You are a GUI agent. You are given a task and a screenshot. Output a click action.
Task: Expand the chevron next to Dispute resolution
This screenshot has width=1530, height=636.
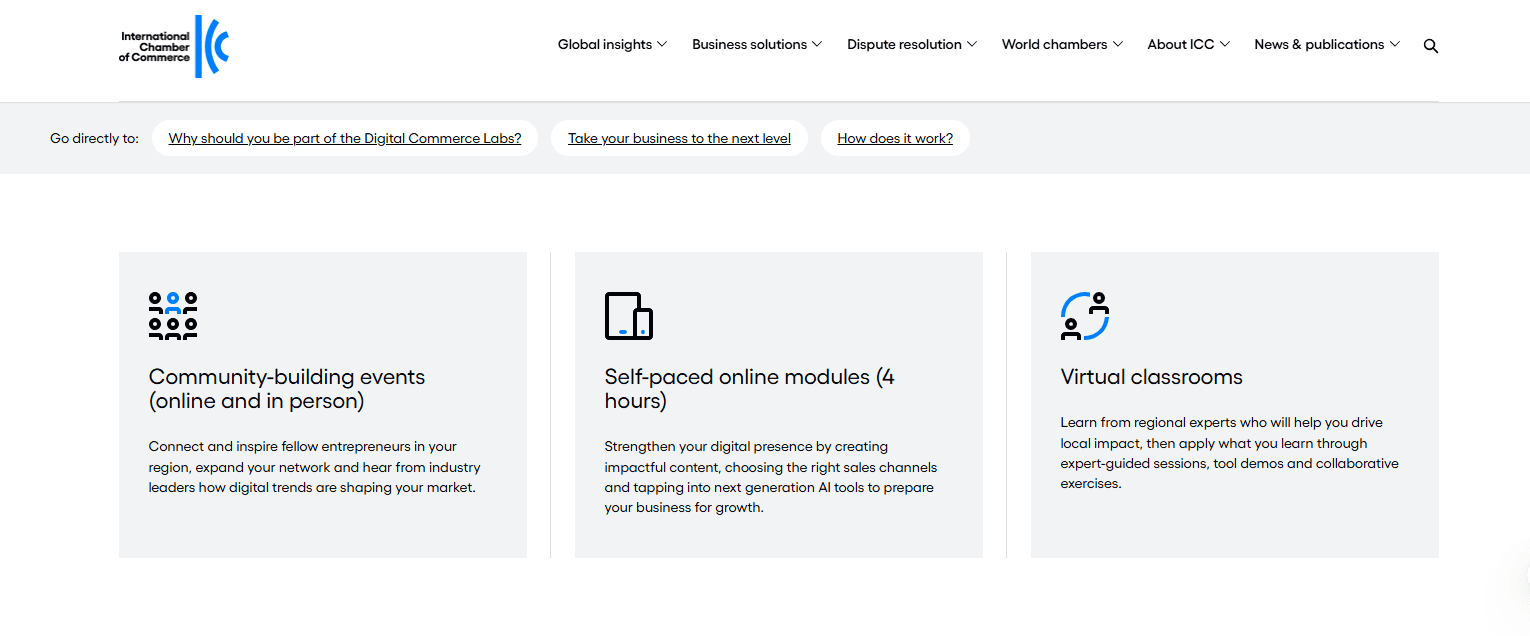tap(971, 44)
